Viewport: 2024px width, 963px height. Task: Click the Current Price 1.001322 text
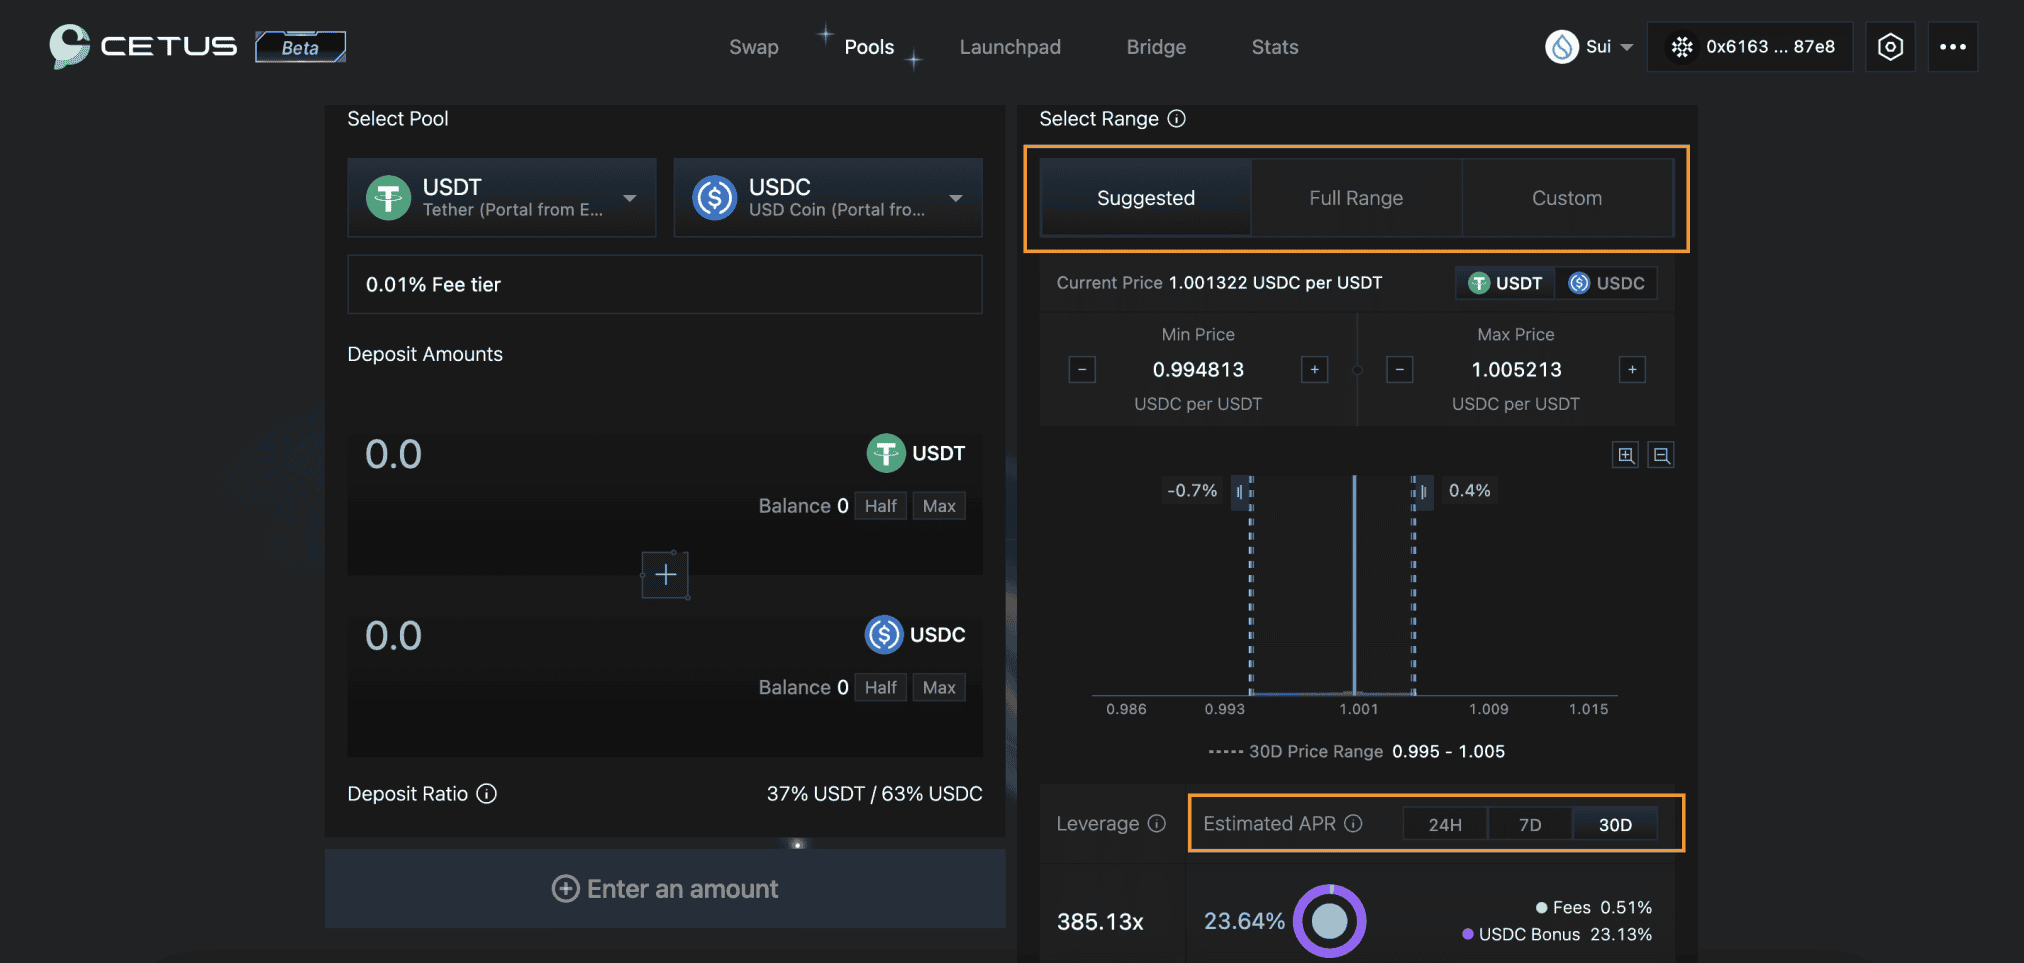click(x=1219, y=283)
